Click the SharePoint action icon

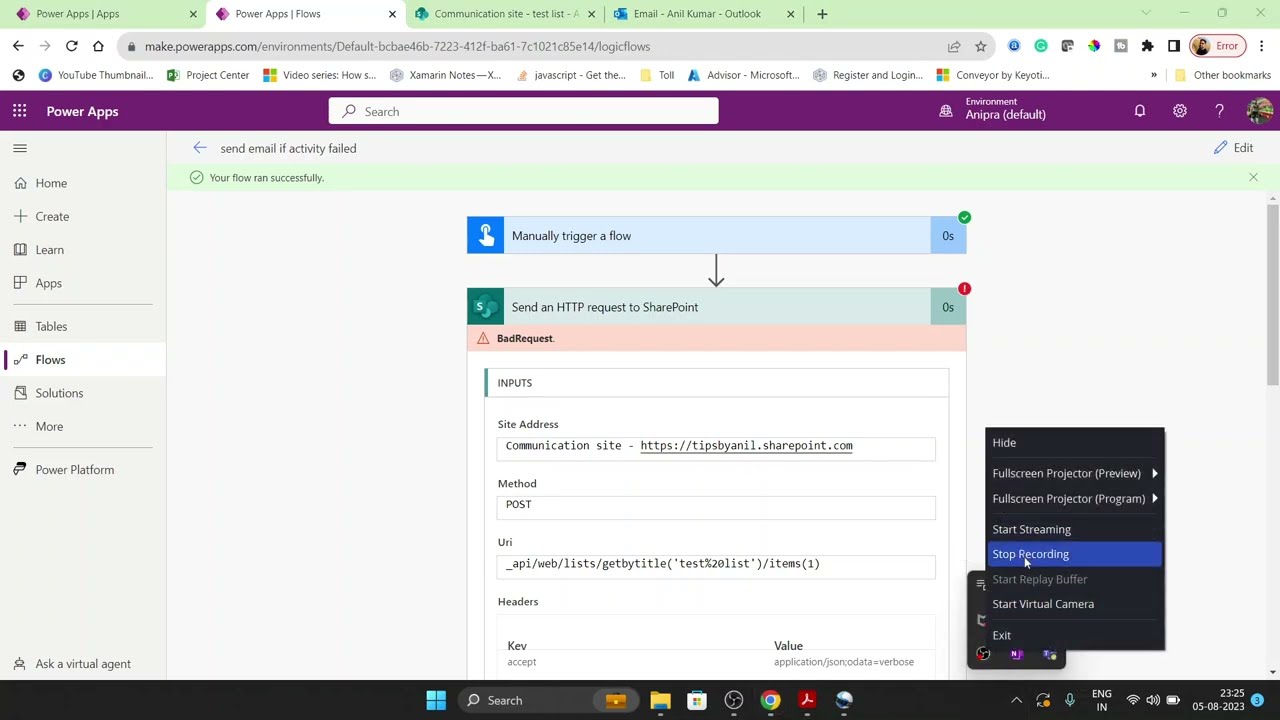click(485, 307)
